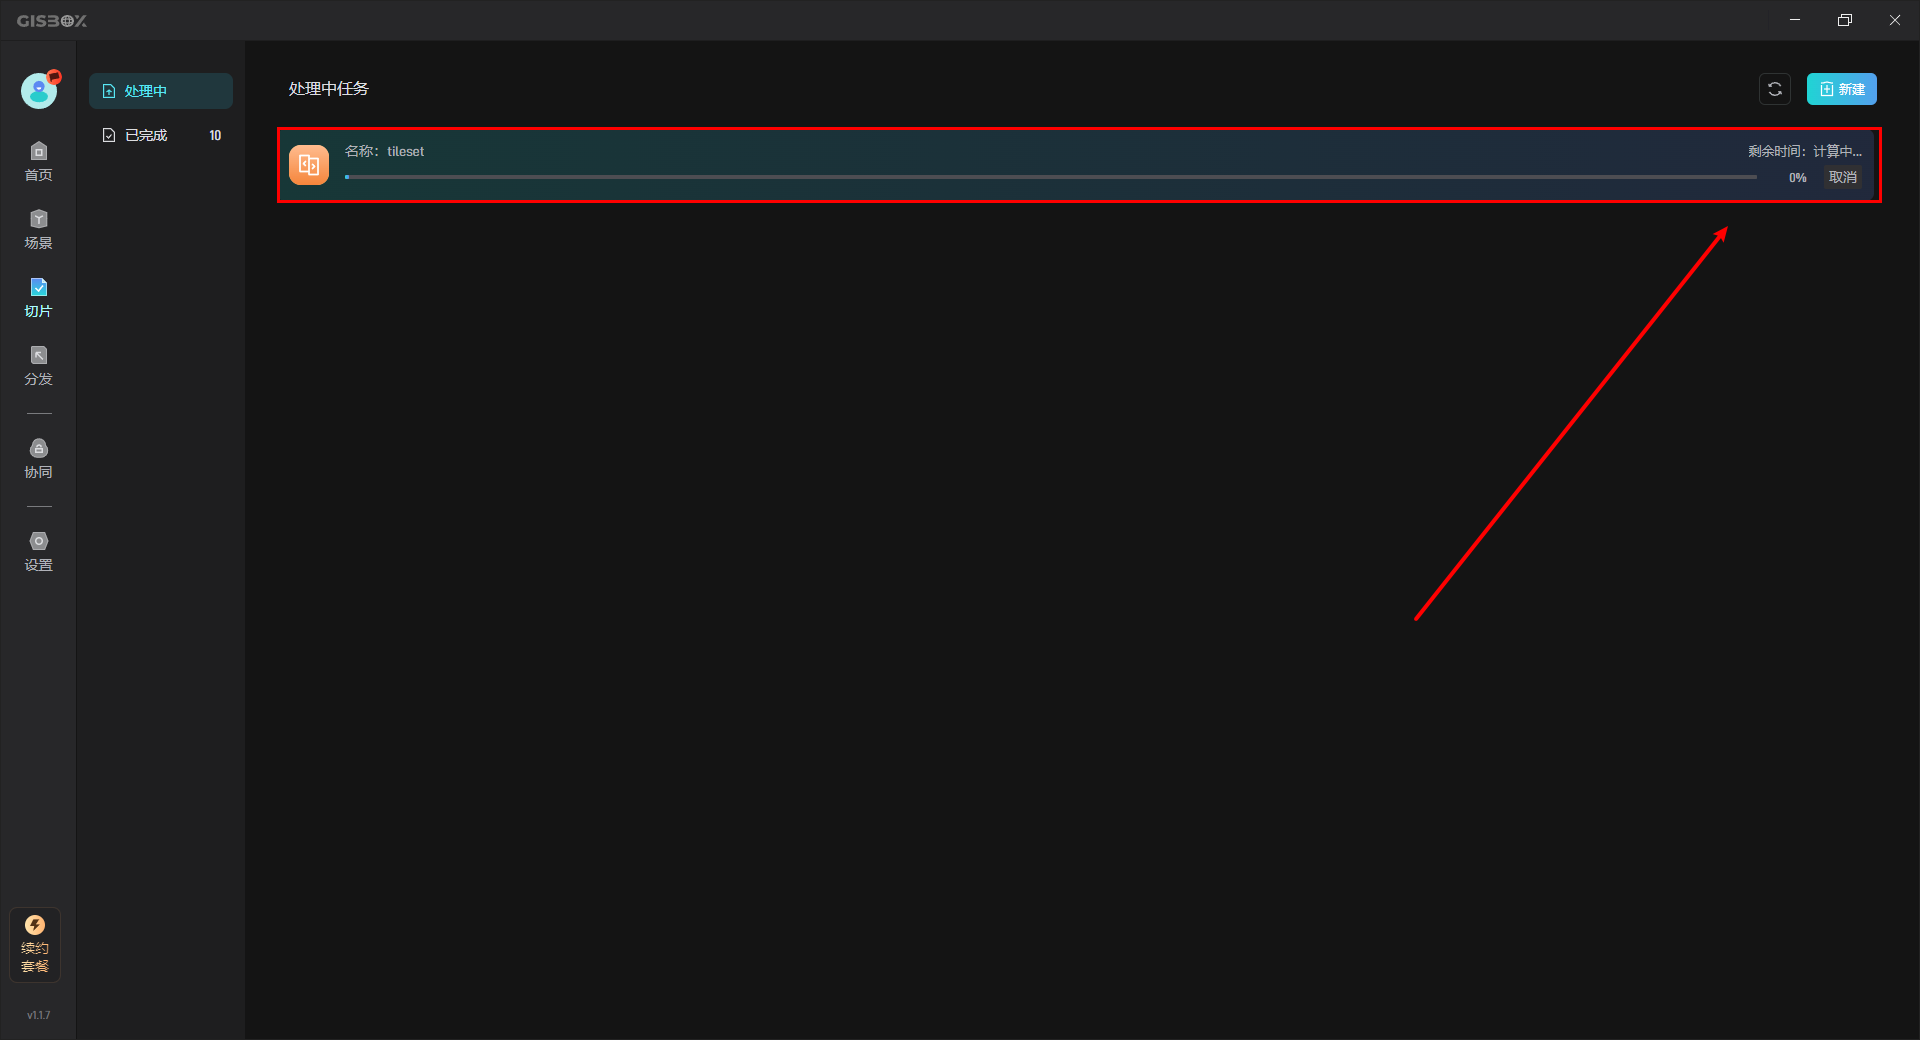This screenshot has width=1920, height=1040.
Task: Create a new task with 新建
Action: tap(1842, 89)
